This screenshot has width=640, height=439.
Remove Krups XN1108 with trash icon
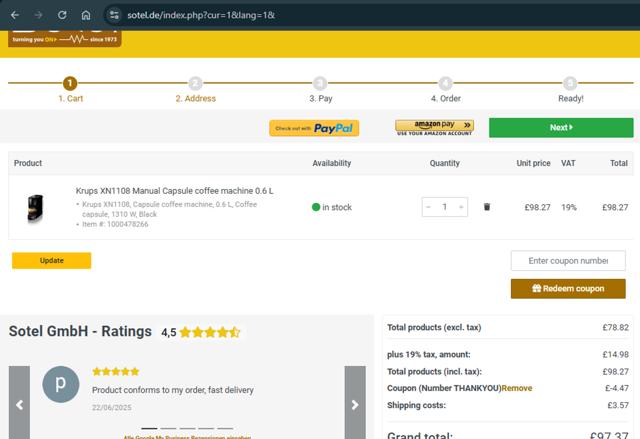click(487, 207)
